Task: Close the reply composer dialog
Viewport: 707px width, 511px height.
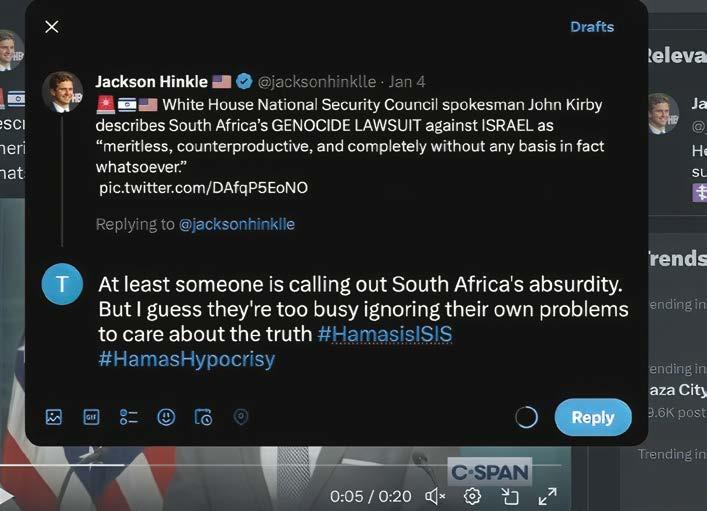Action: 52,27
